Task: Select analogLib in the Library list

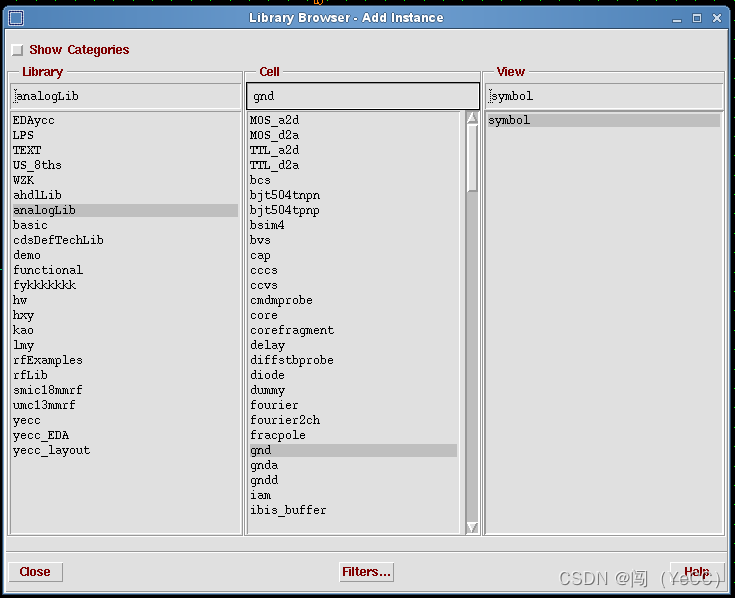Action: tap(125, 210)
